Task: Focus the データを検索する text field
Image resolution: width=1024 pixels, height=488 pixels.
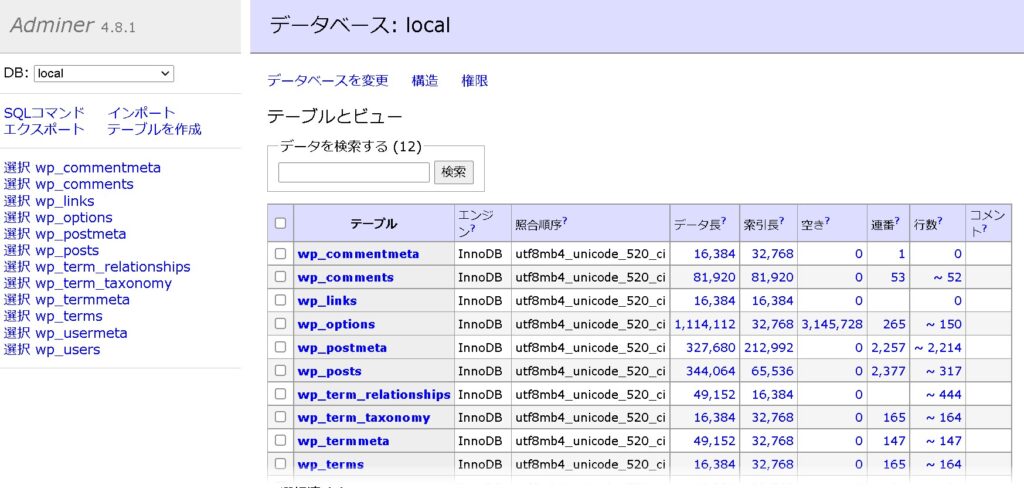Action: tap(354, 172)
